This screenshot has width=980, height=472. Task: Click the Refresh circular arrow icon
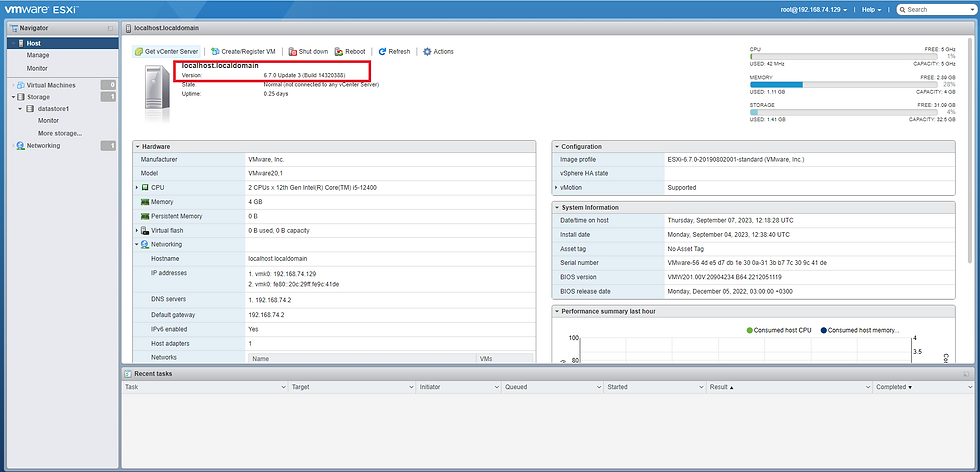coord(382,52)
